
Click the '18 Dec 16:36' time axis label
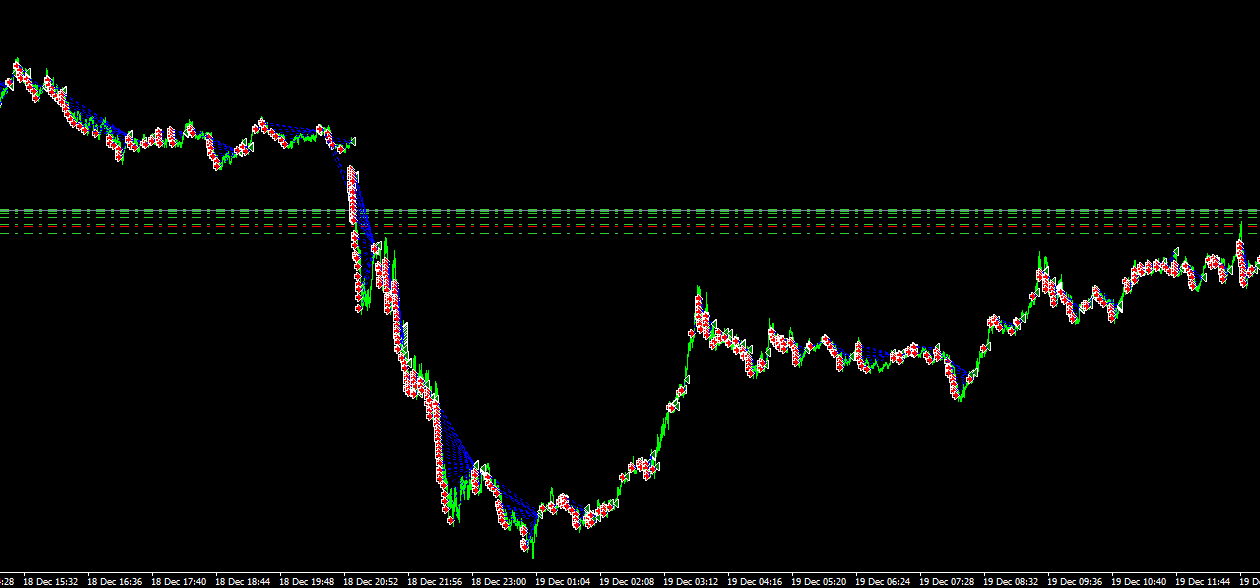pos(115,581)
